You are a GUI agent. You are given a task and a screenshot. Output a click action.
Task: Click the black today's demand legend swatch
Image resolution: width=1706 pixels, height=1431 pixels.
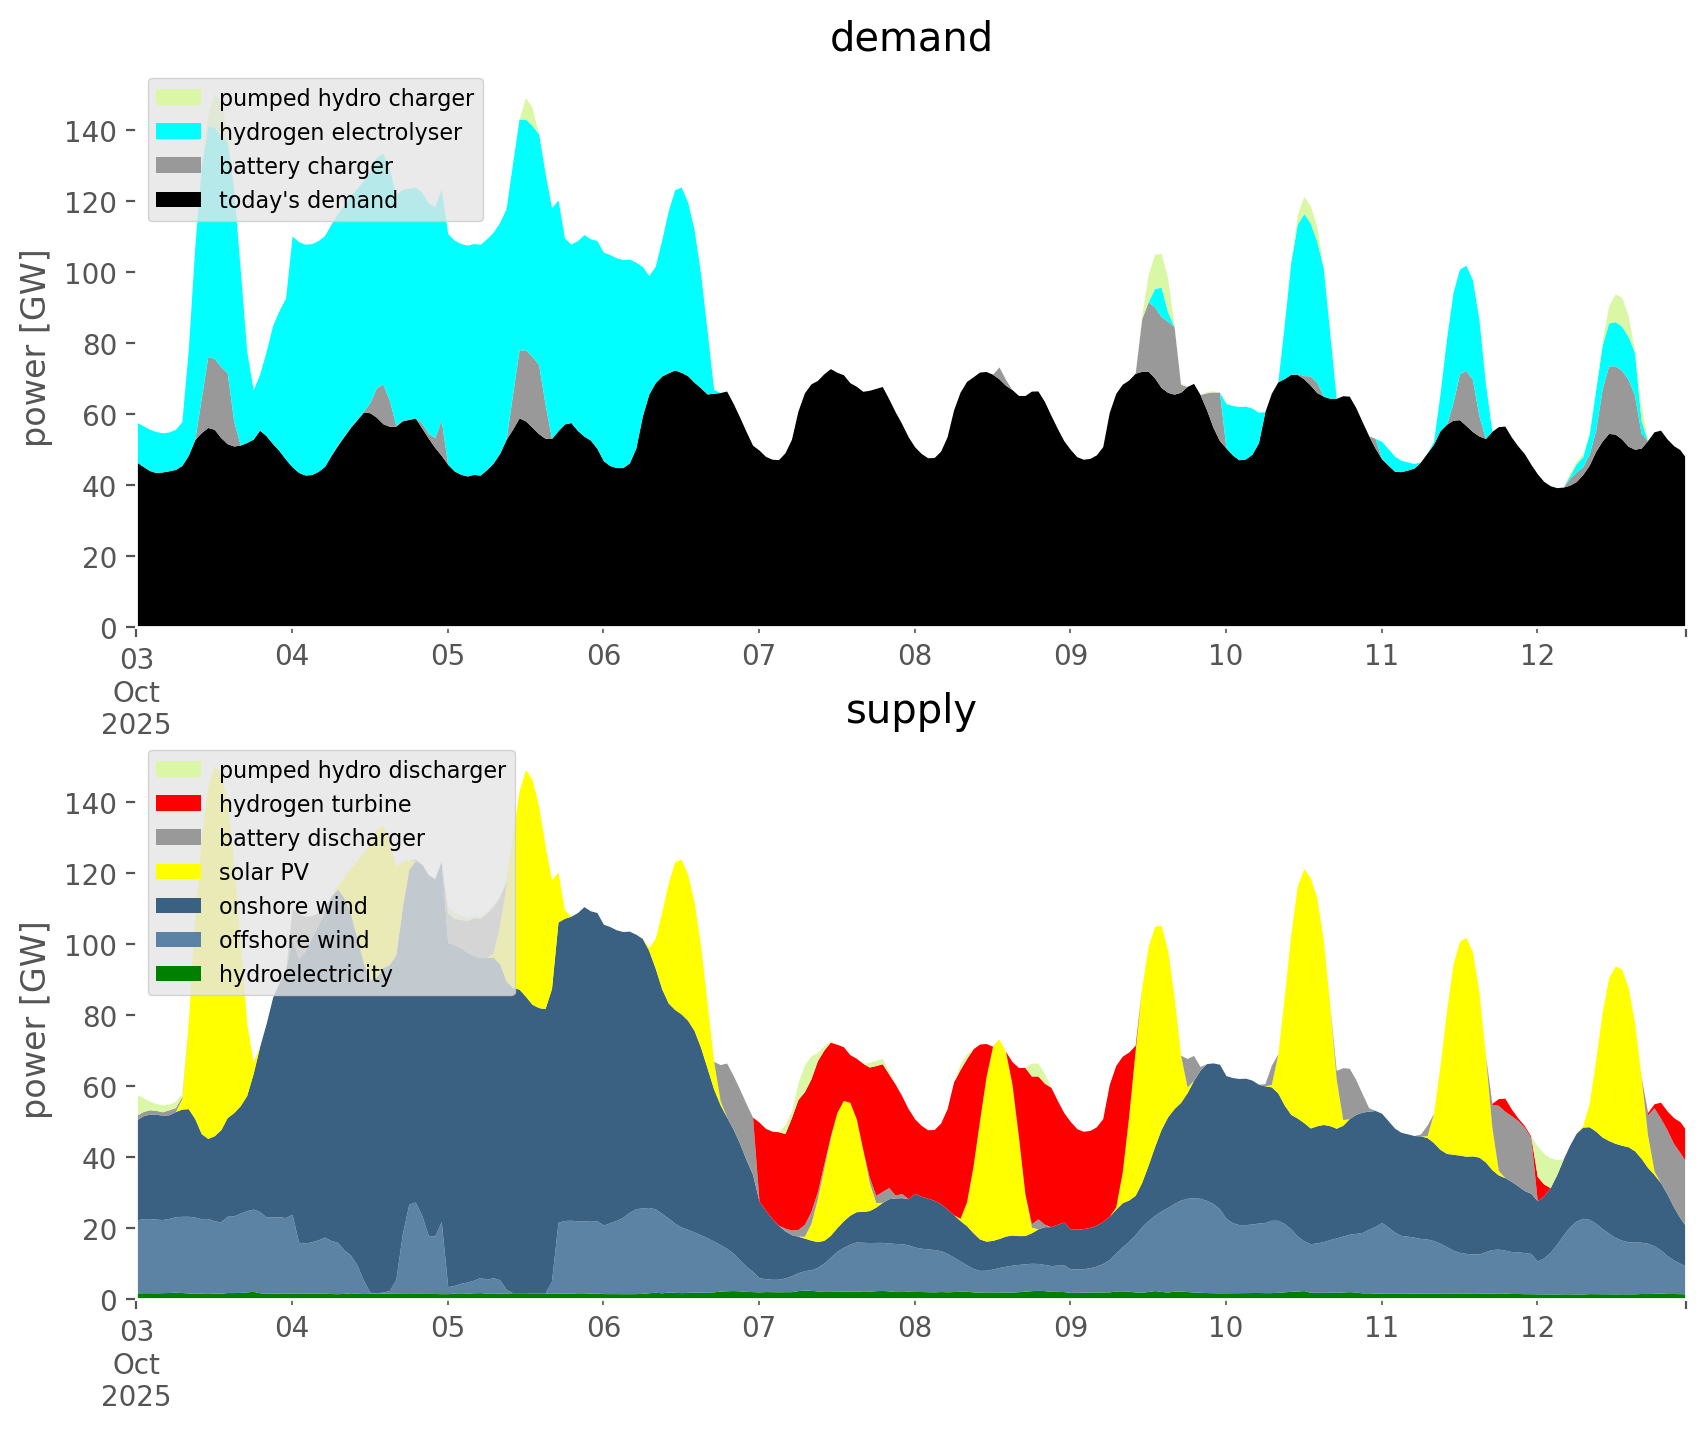pos(179,200)
